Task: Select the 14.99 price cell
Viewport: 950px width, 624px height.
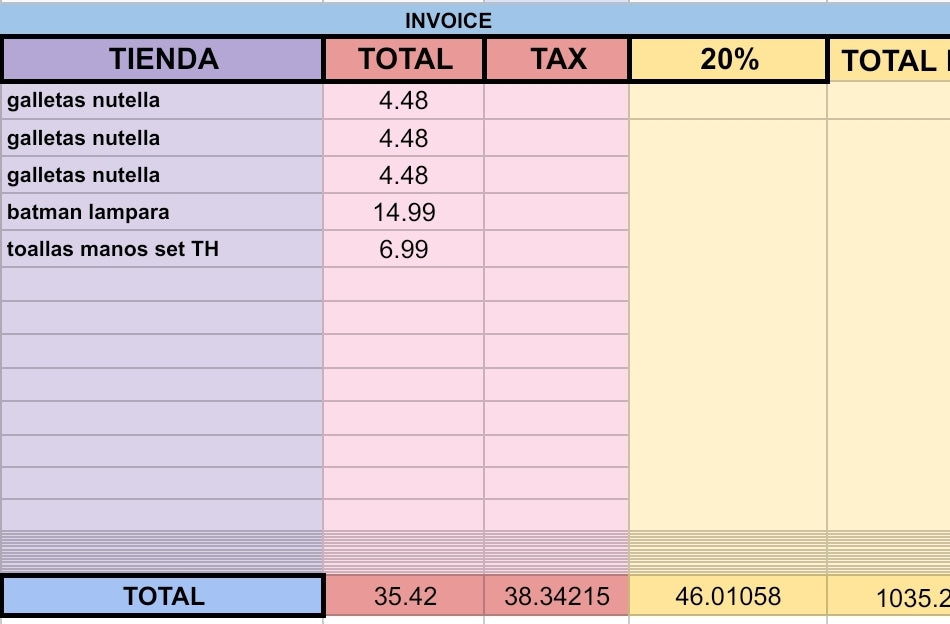Action: [404, 212]
